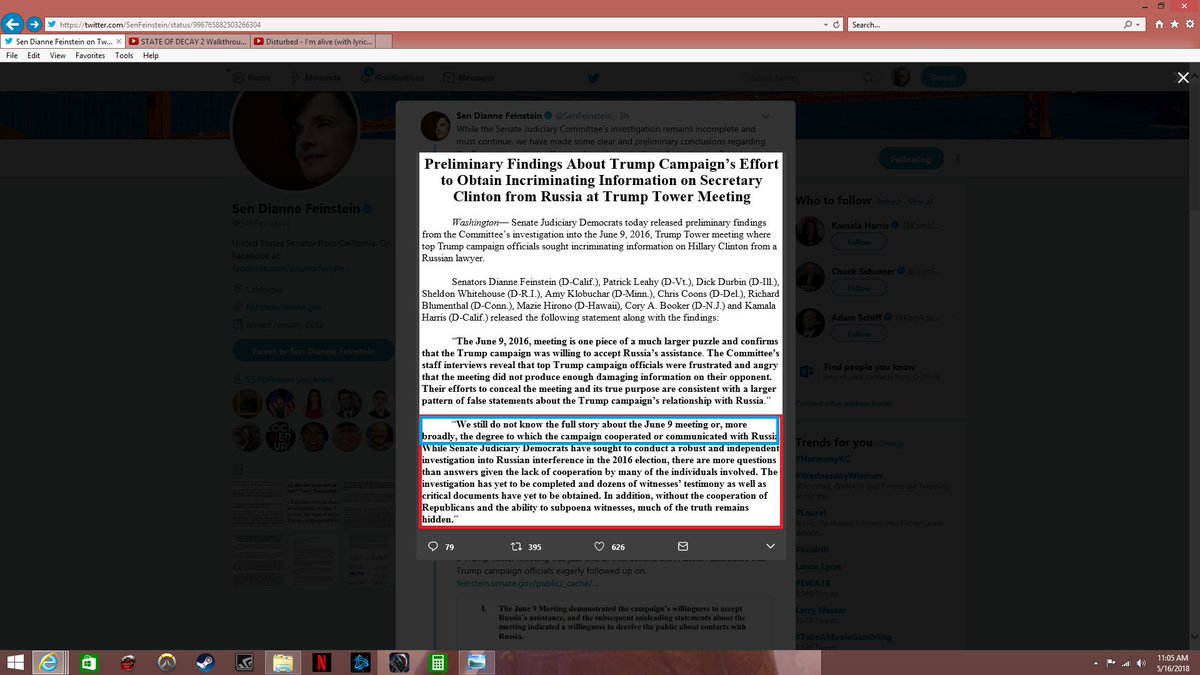This screenshot has width=1200, height=675.
Task: Switch to the STATE OF DECAY 2 Walkthrough tab
Action: [189, 41]
